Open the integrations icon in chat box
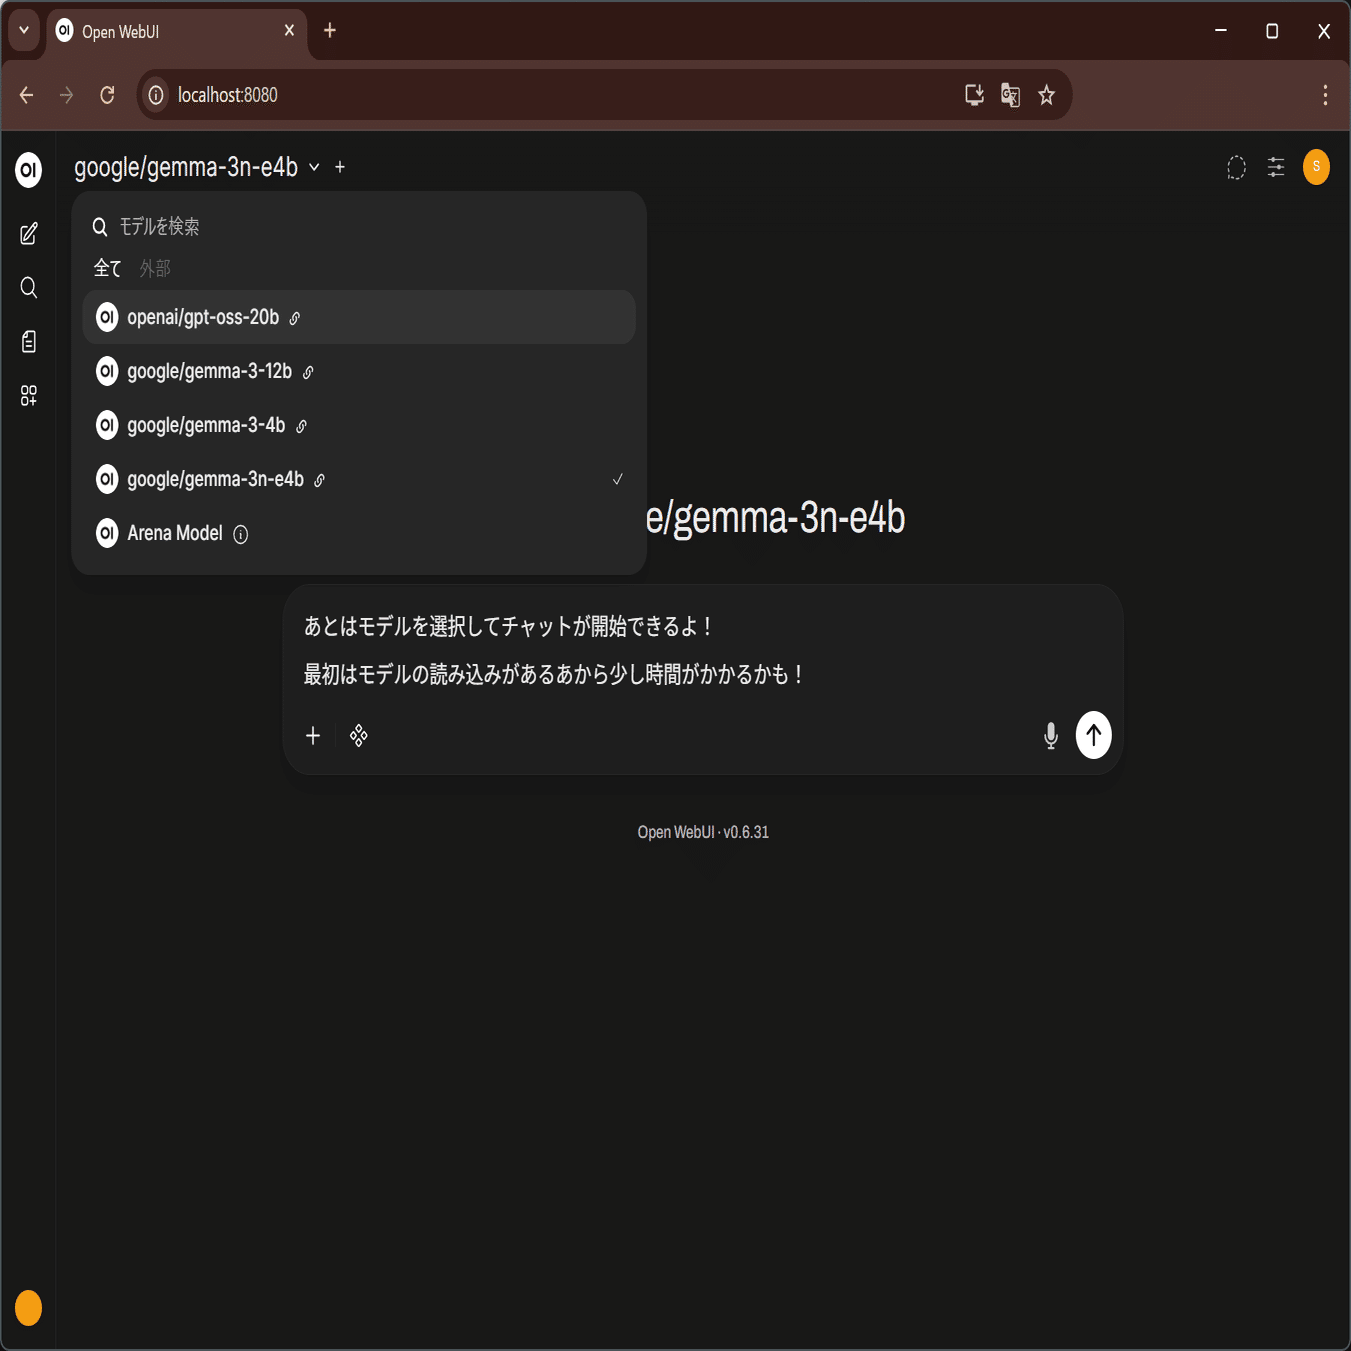 coord(359,736)
